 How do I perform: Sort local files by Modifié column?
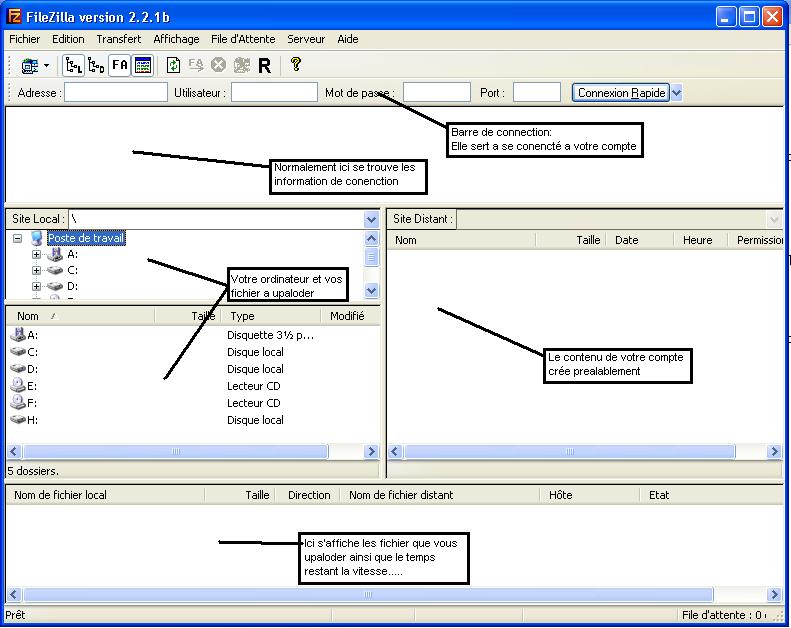(350, 316)
